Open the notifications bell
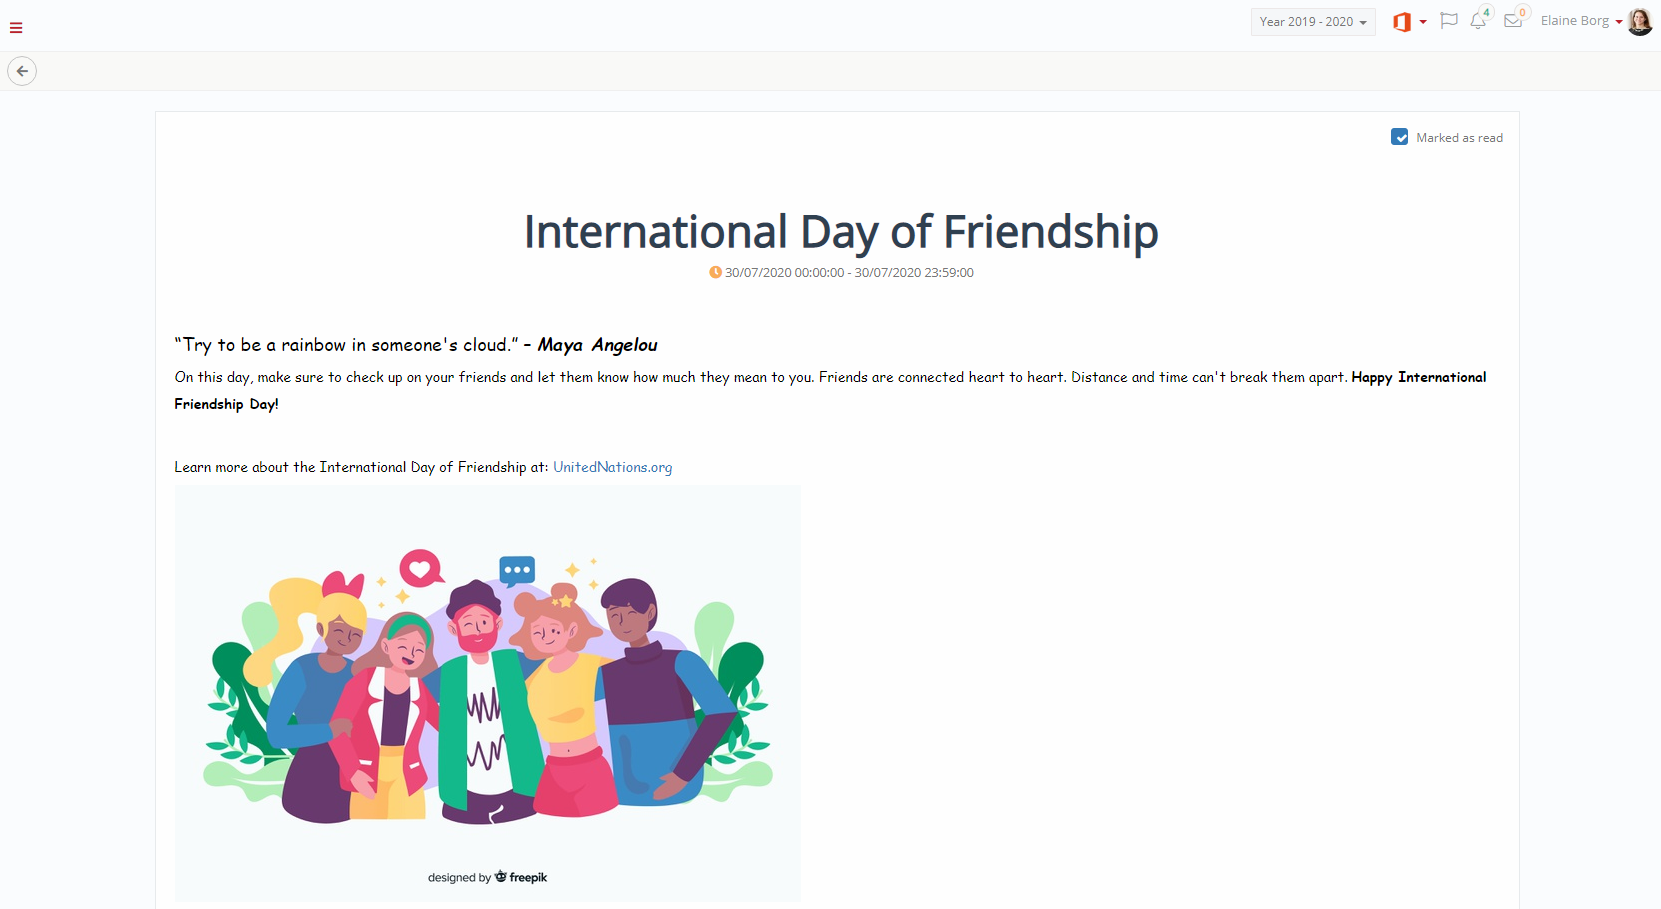 click(1478, 21)
